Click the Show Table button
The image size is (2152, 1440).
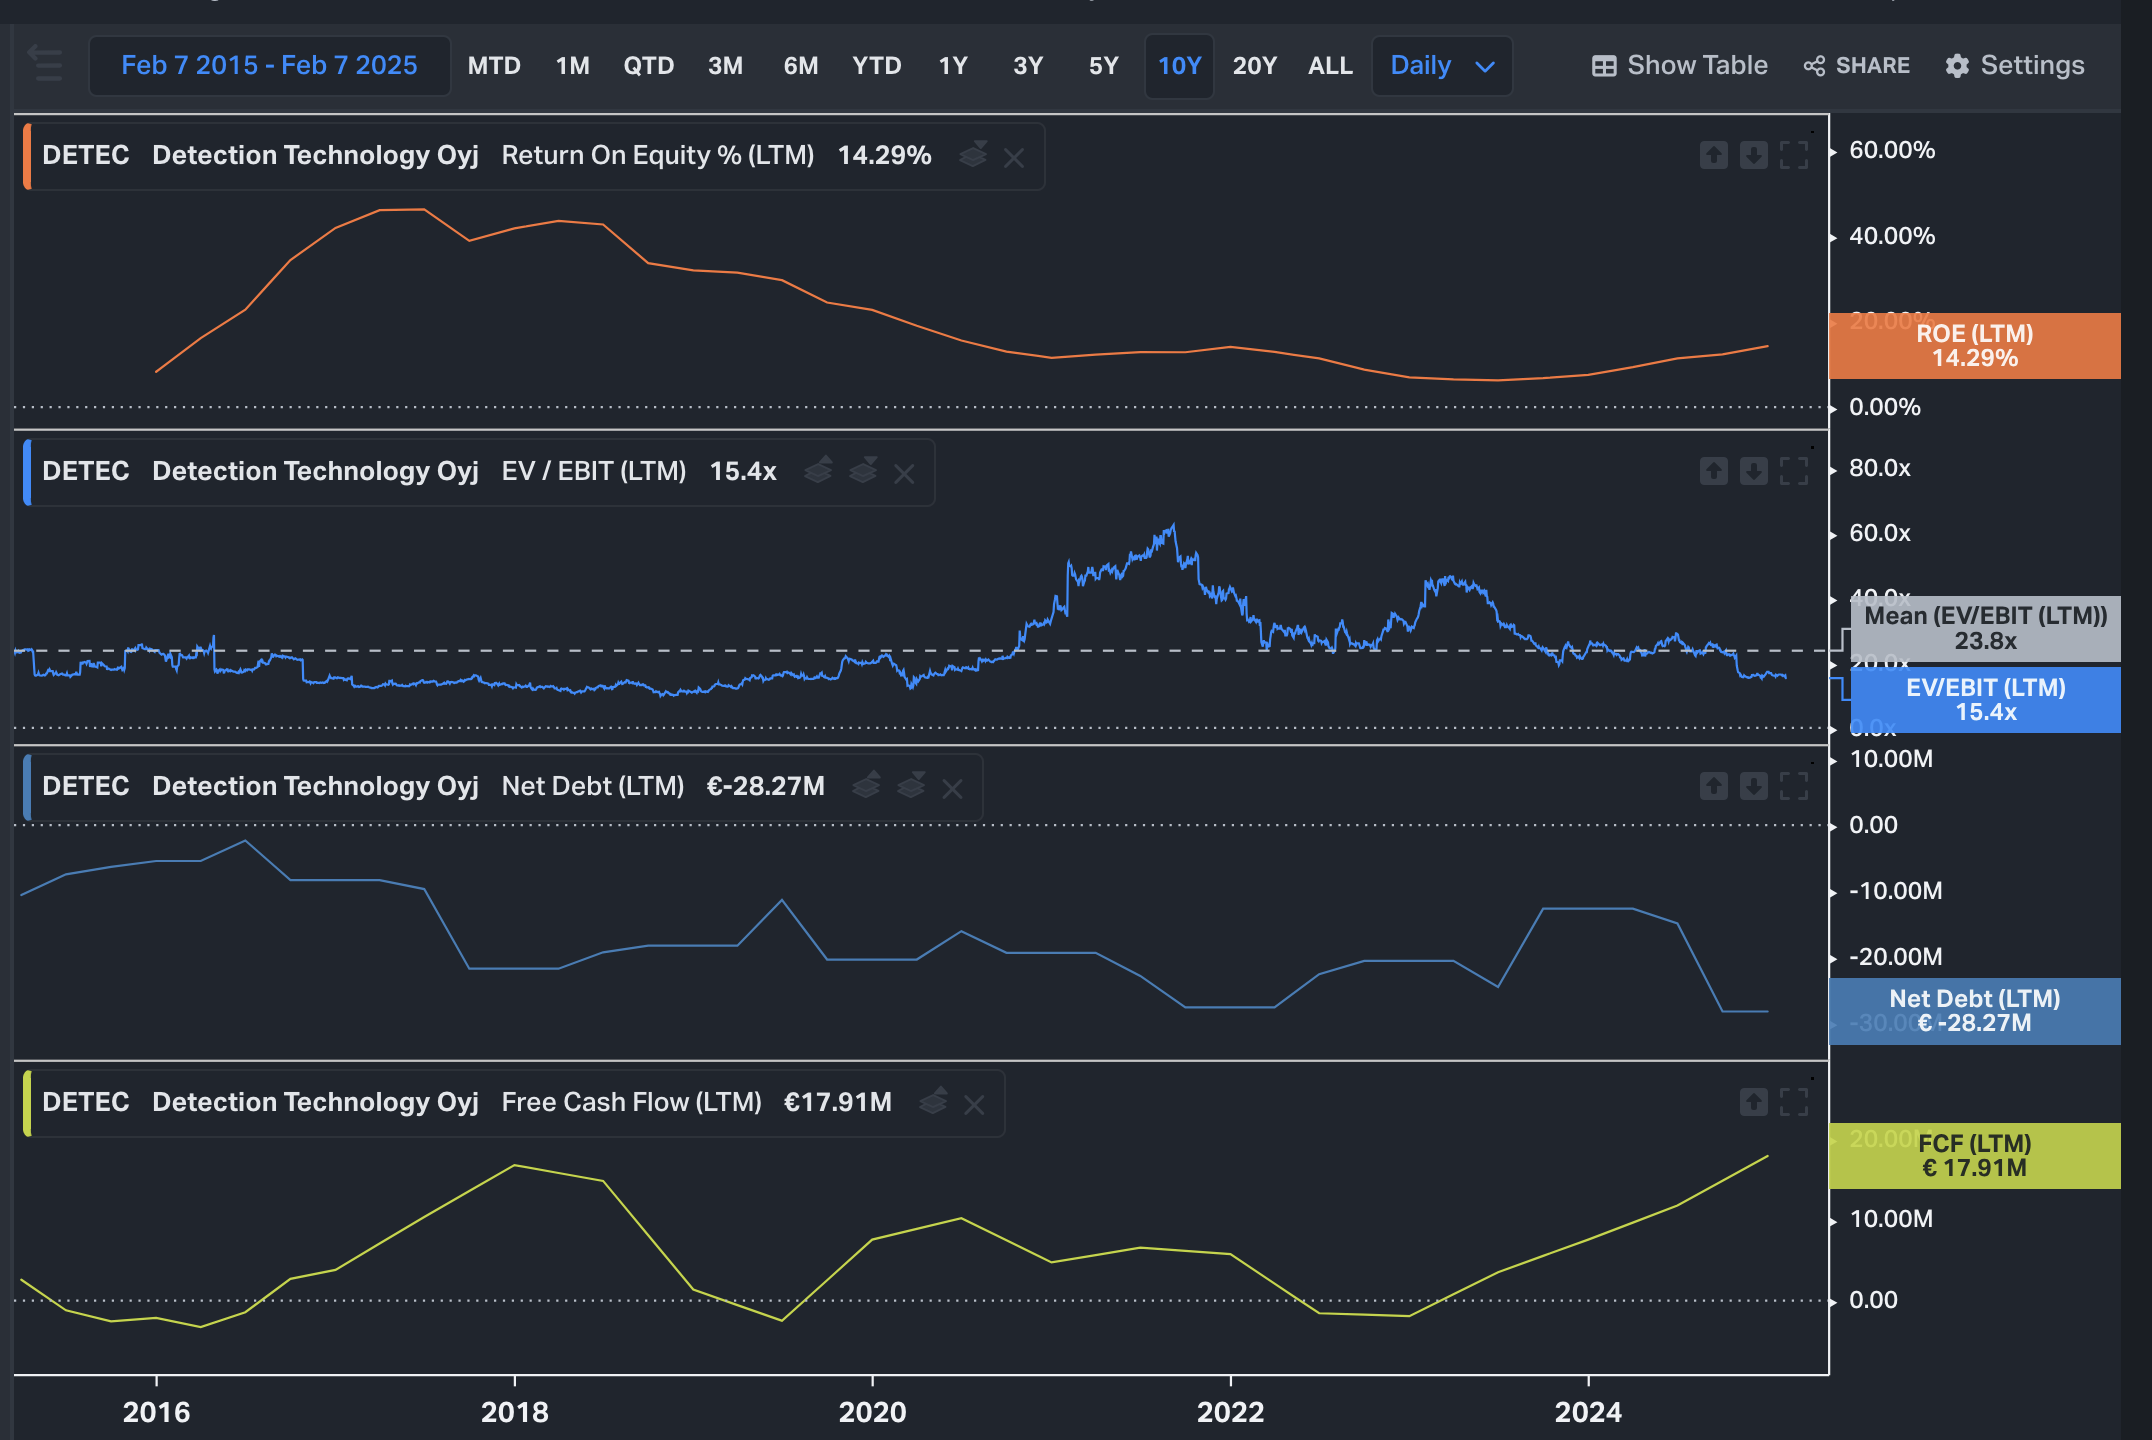click(1679, 66)
